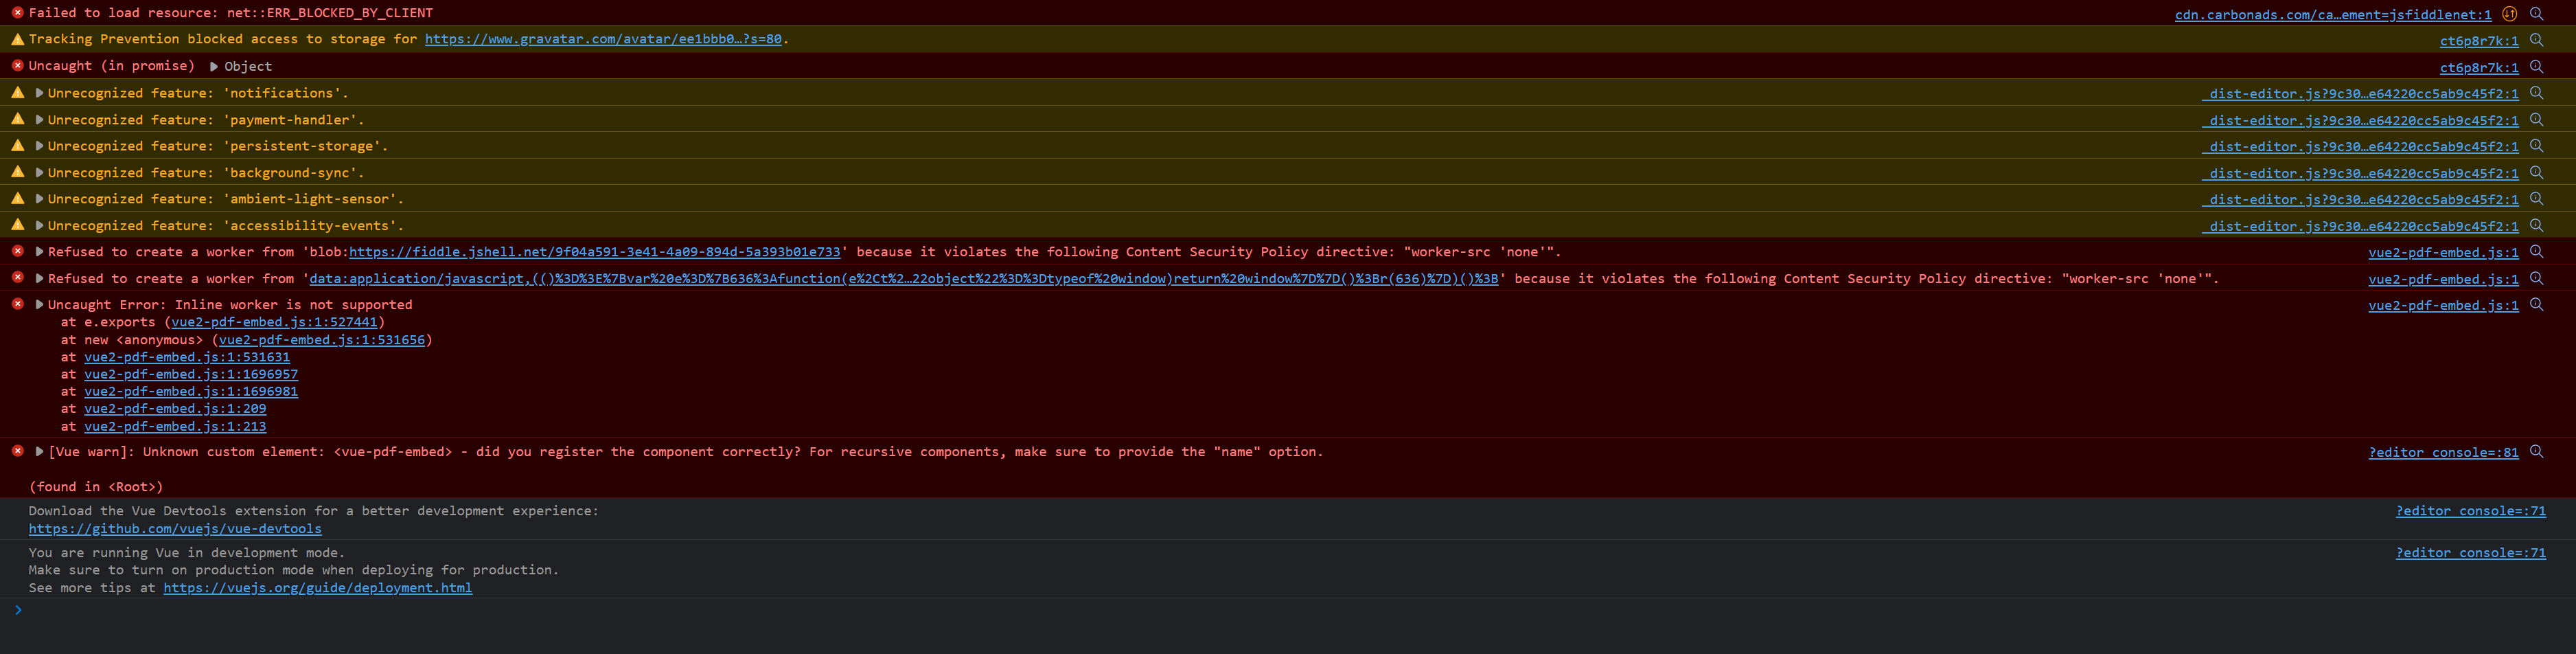Expand the Unrecognized feature 'accessibility-events' message
The width and height of the screenshot is (2576, 654).
tap(39, 225)
